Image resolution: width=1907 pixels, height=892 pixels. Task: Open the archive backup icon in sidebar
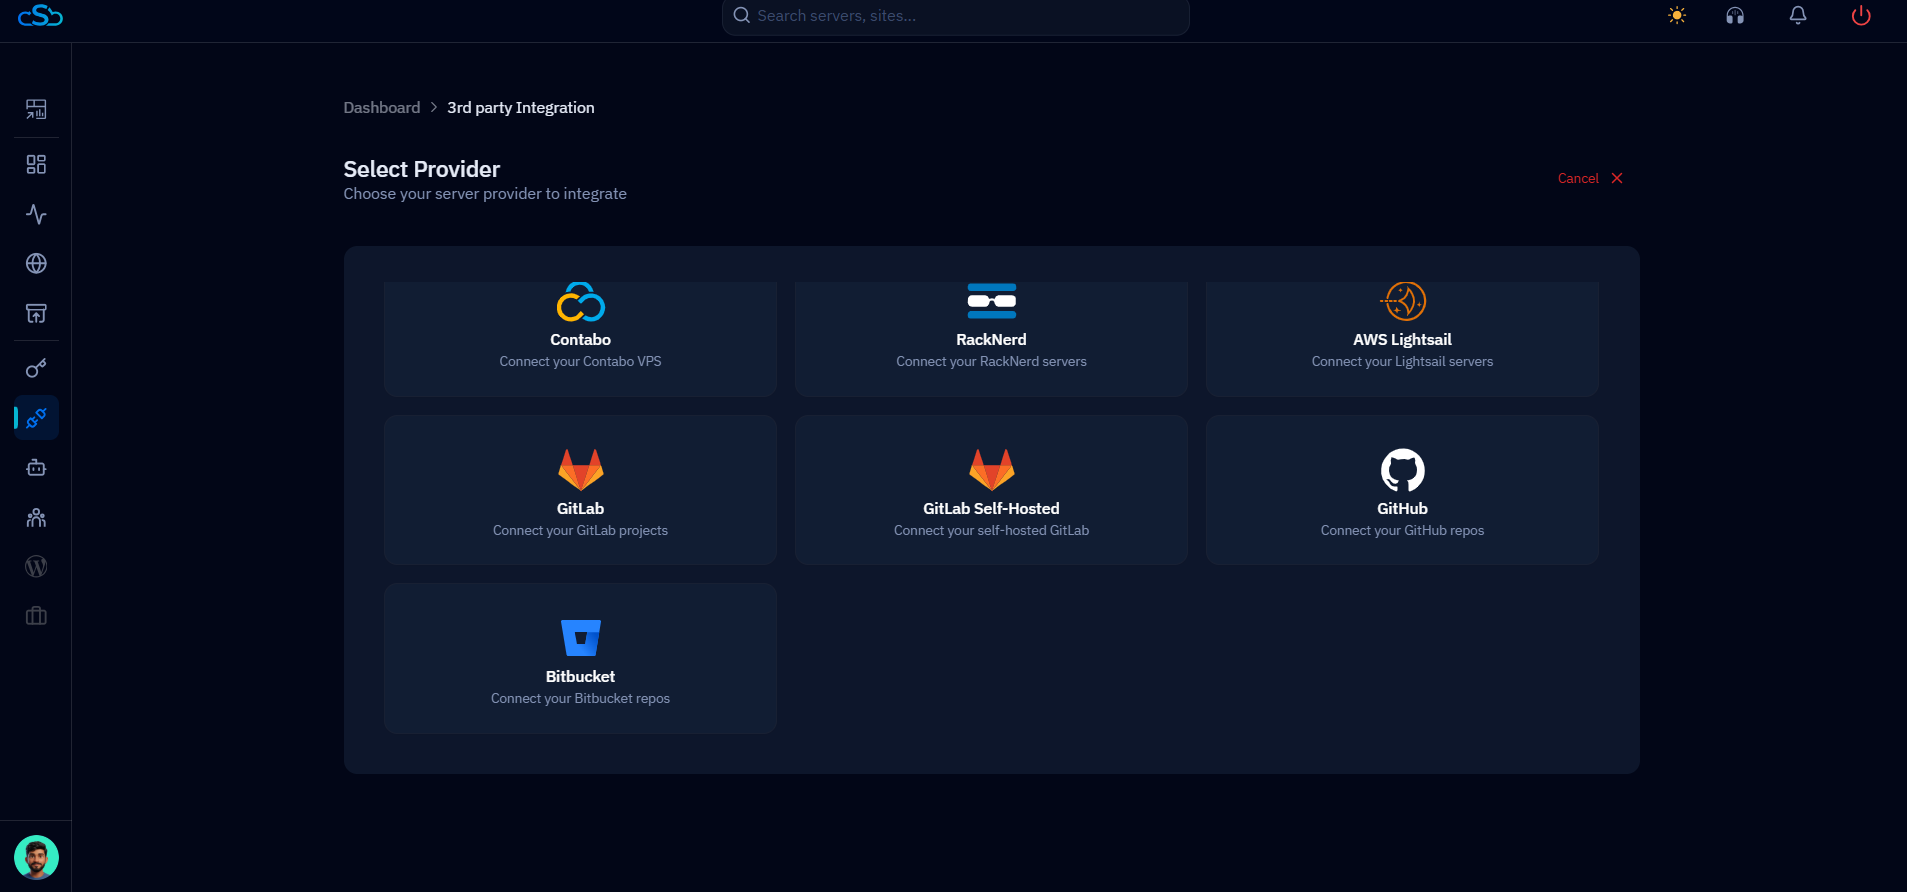(36, 313)
